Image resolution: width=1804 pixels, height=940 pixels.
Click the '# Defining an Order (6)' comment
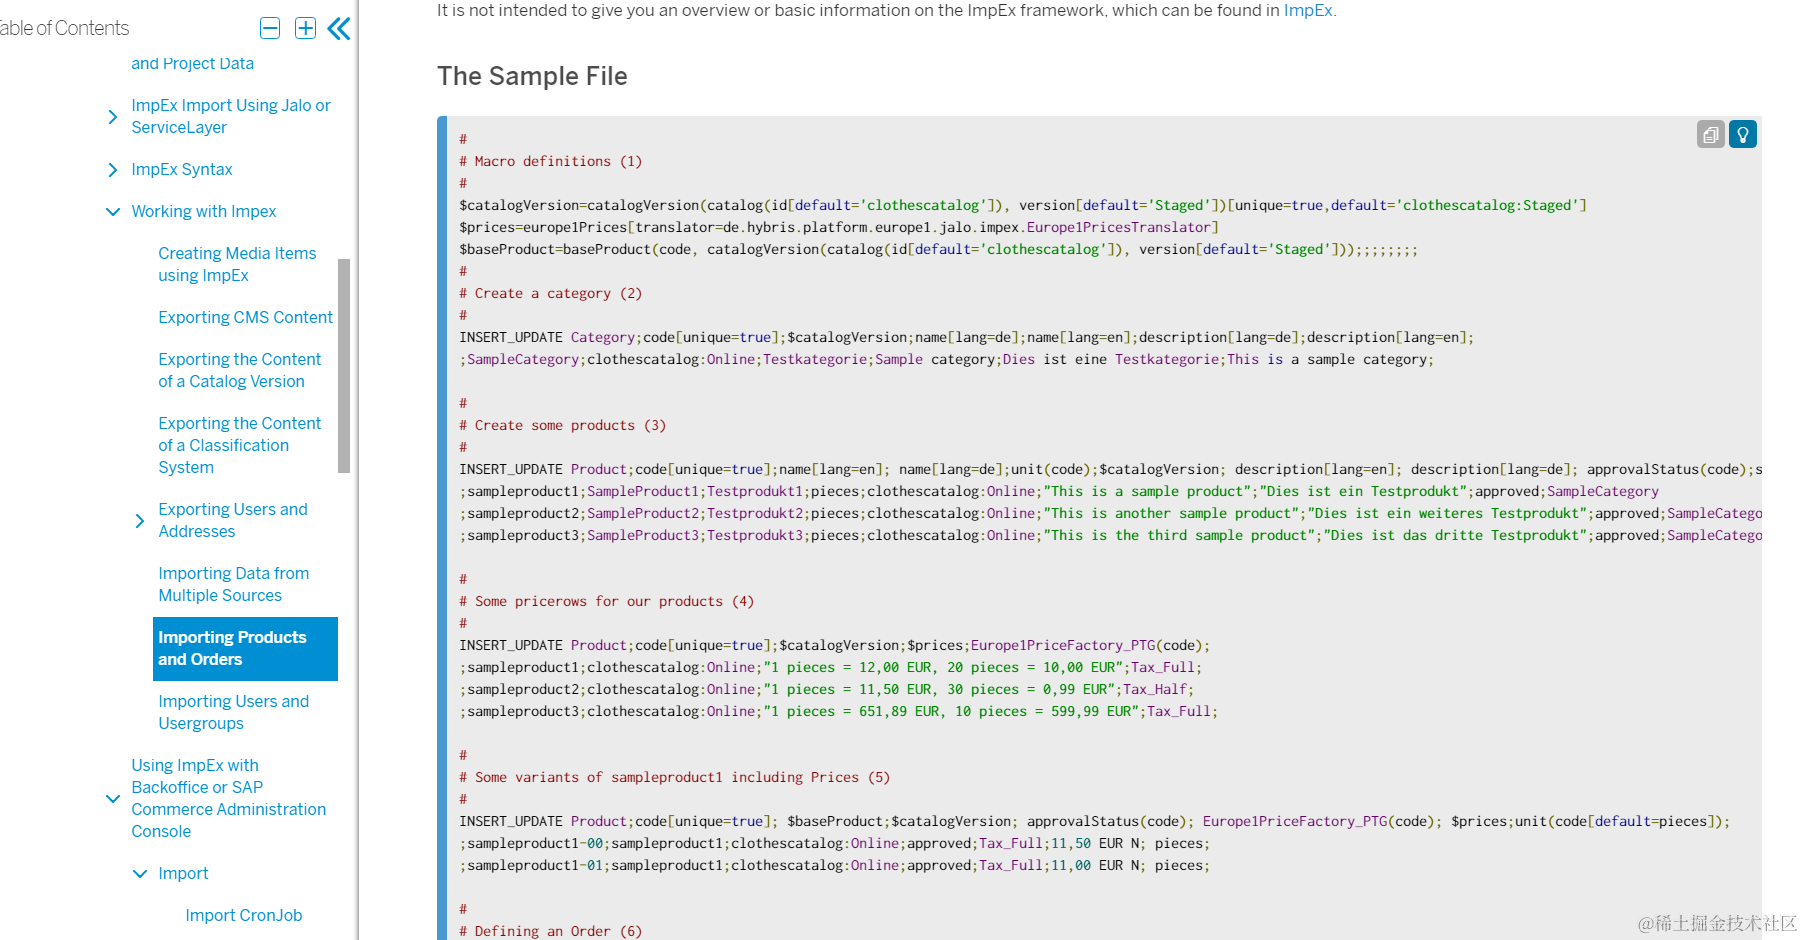(x=550, y=931)
